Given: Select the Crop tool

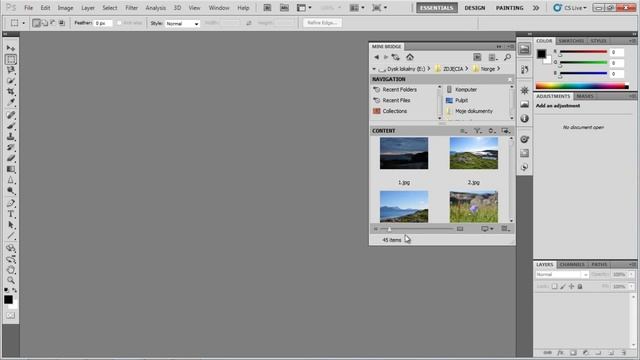Looking at the screenshot, I should (x=11, y=91).
